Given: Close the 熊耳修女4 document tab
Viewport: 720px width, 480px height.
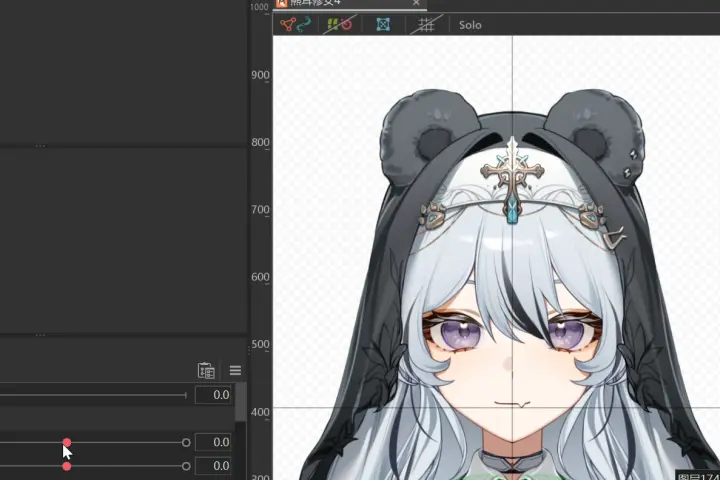Looking at the screenshot, I should click(x=416, y=3).
